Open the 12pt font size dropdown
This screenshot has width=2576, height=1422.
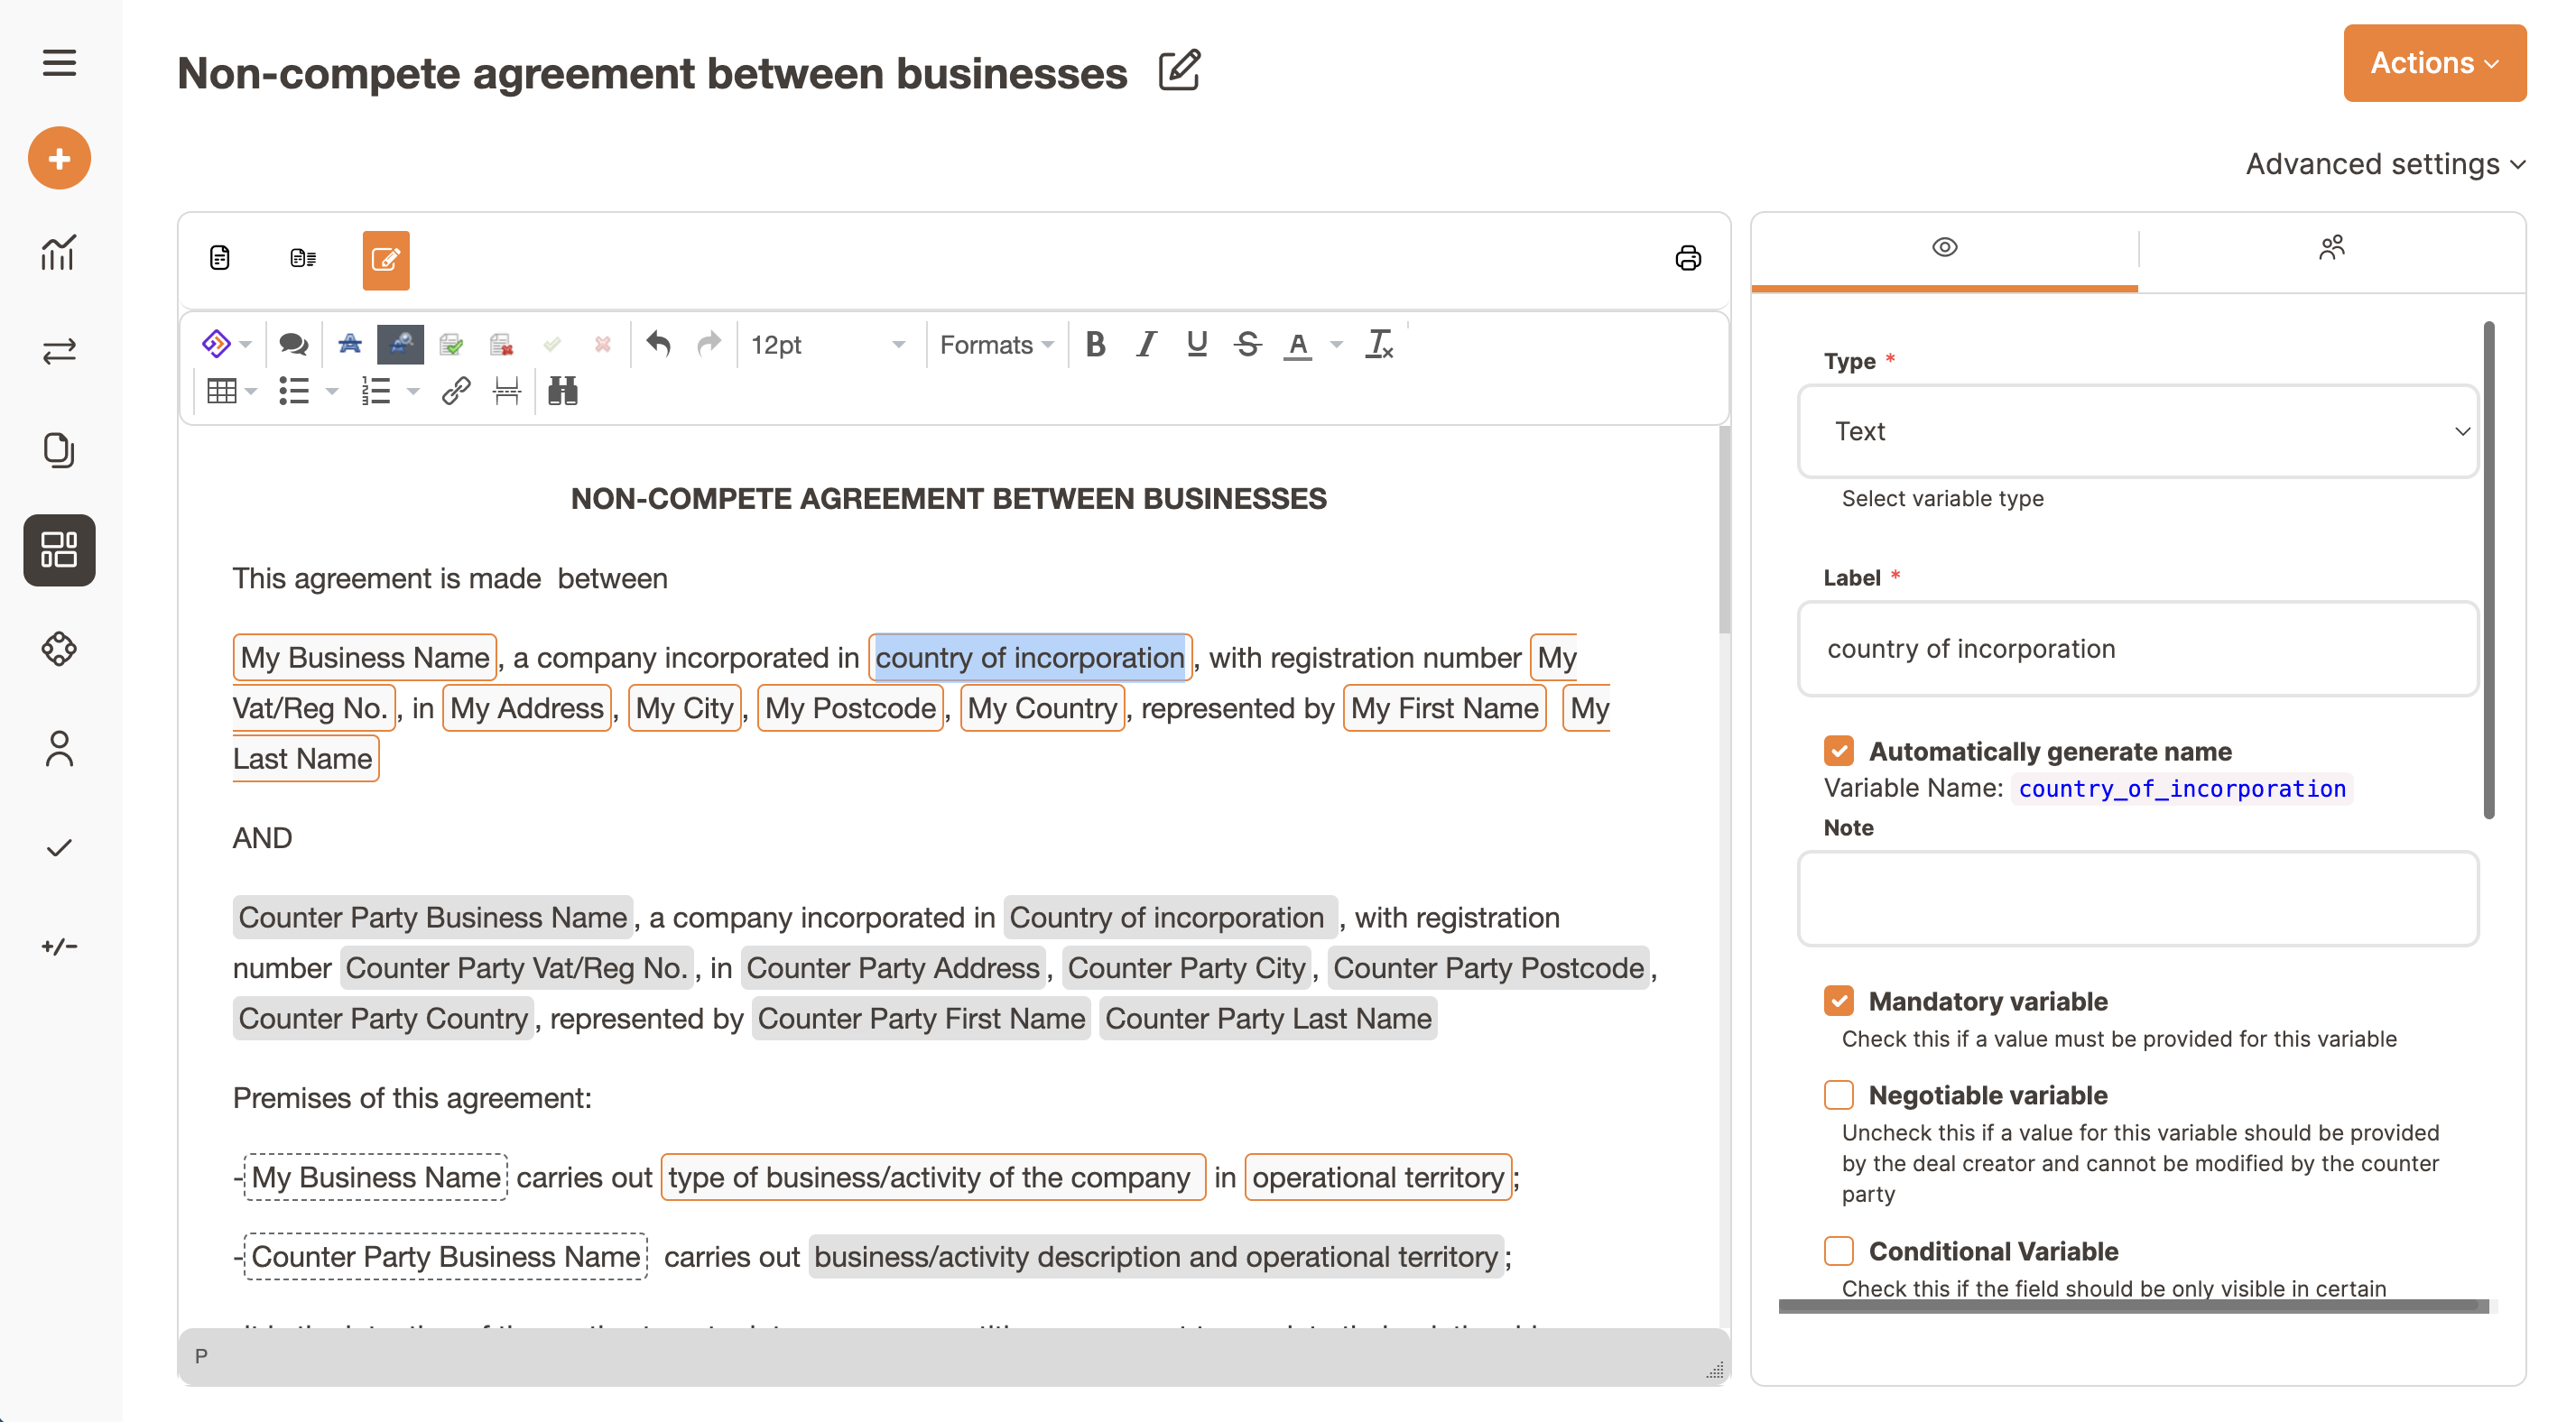pyautogui.click(x=828, y=344)
